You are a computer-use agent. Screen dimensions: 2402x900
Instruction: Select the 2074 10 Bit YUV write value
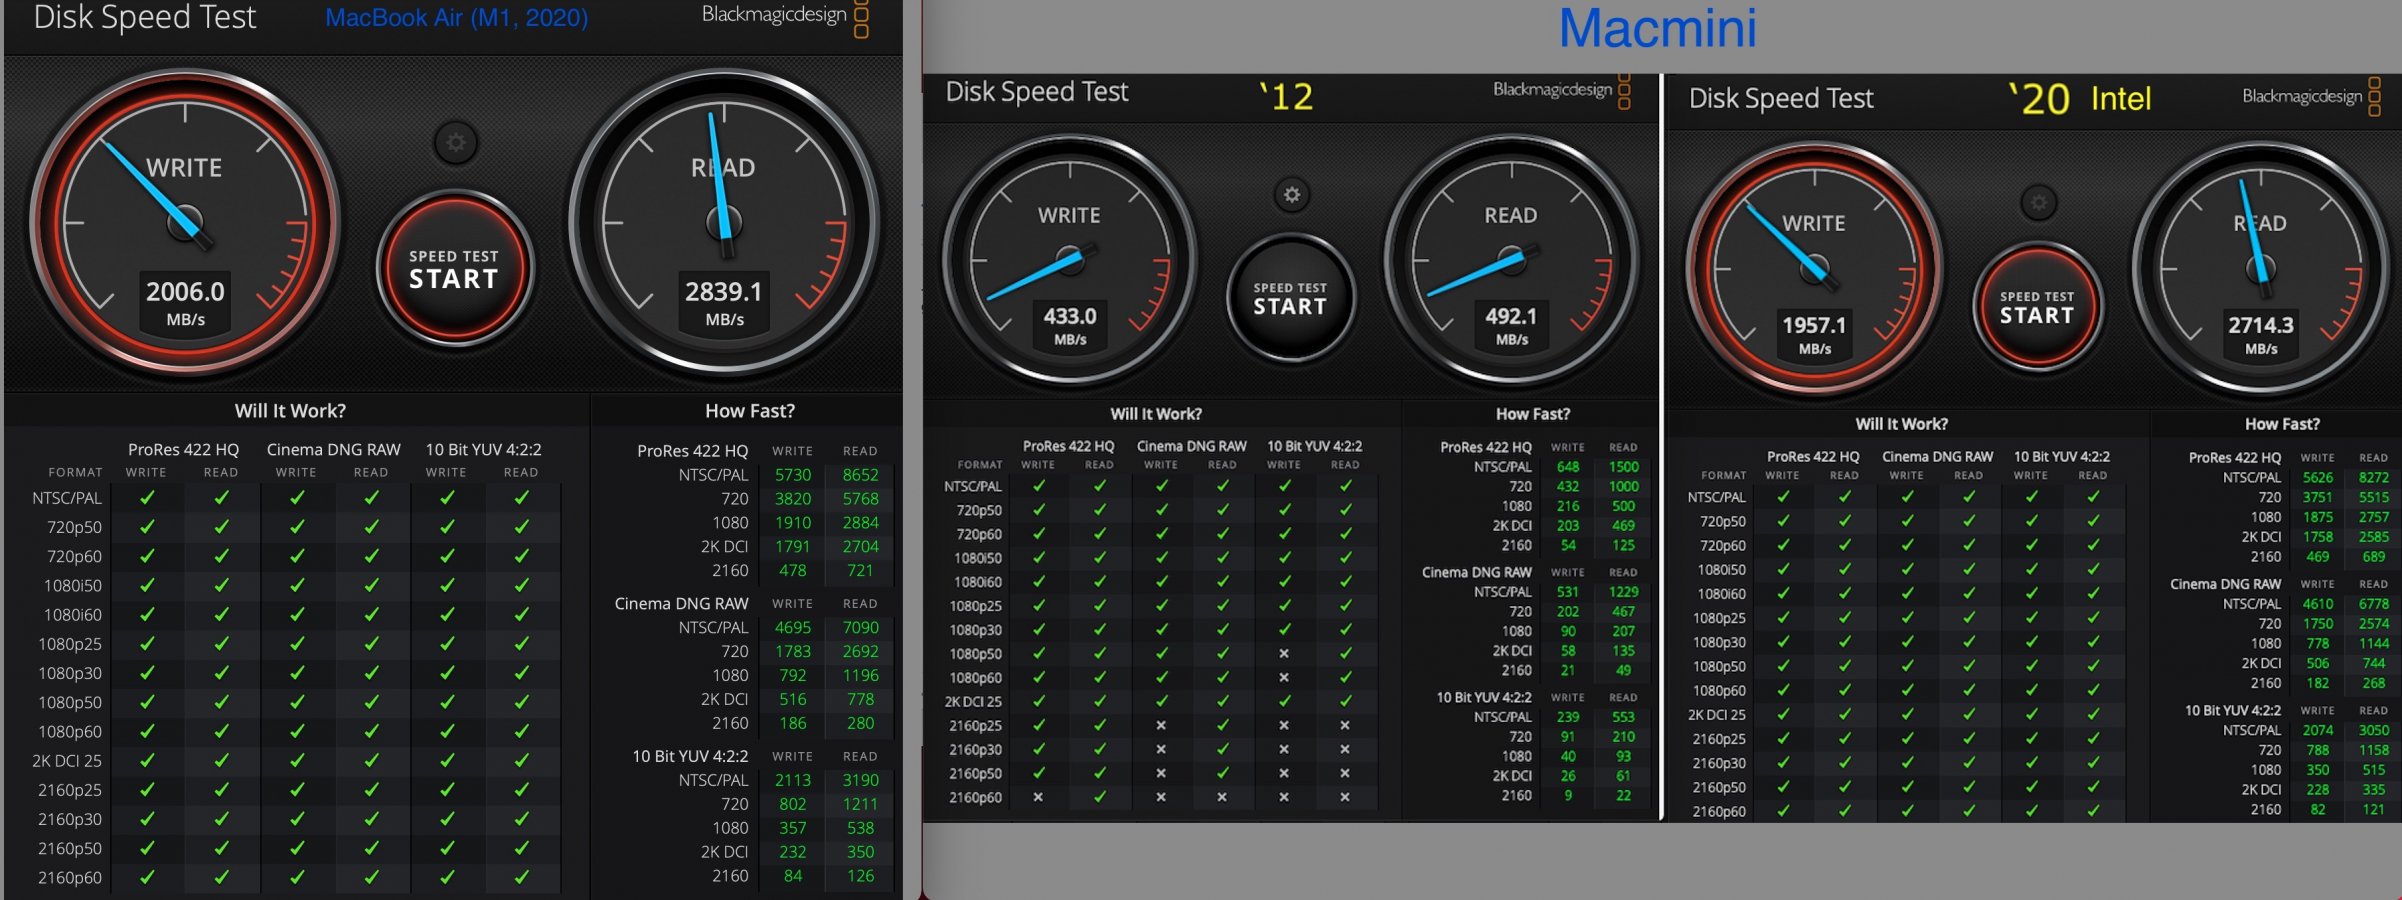(x=2318, y=731)
